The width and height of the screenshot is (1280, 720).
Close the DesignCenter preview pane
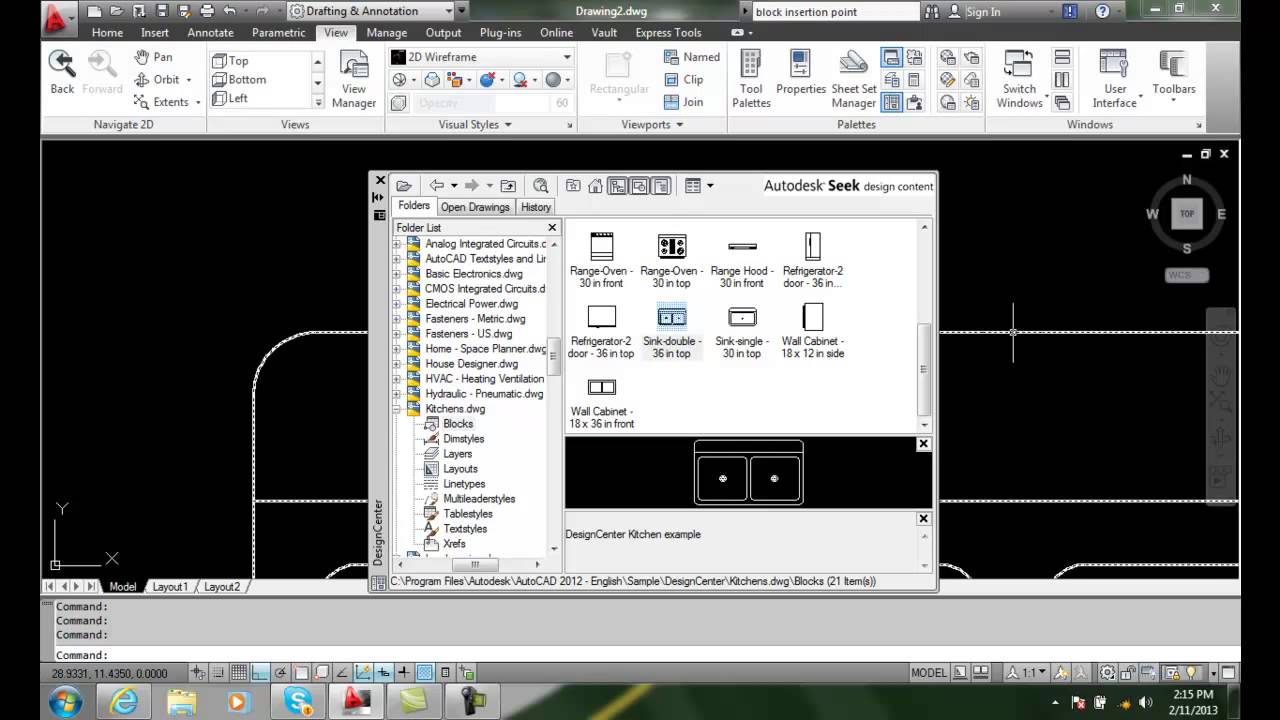[x=923, y=444]
